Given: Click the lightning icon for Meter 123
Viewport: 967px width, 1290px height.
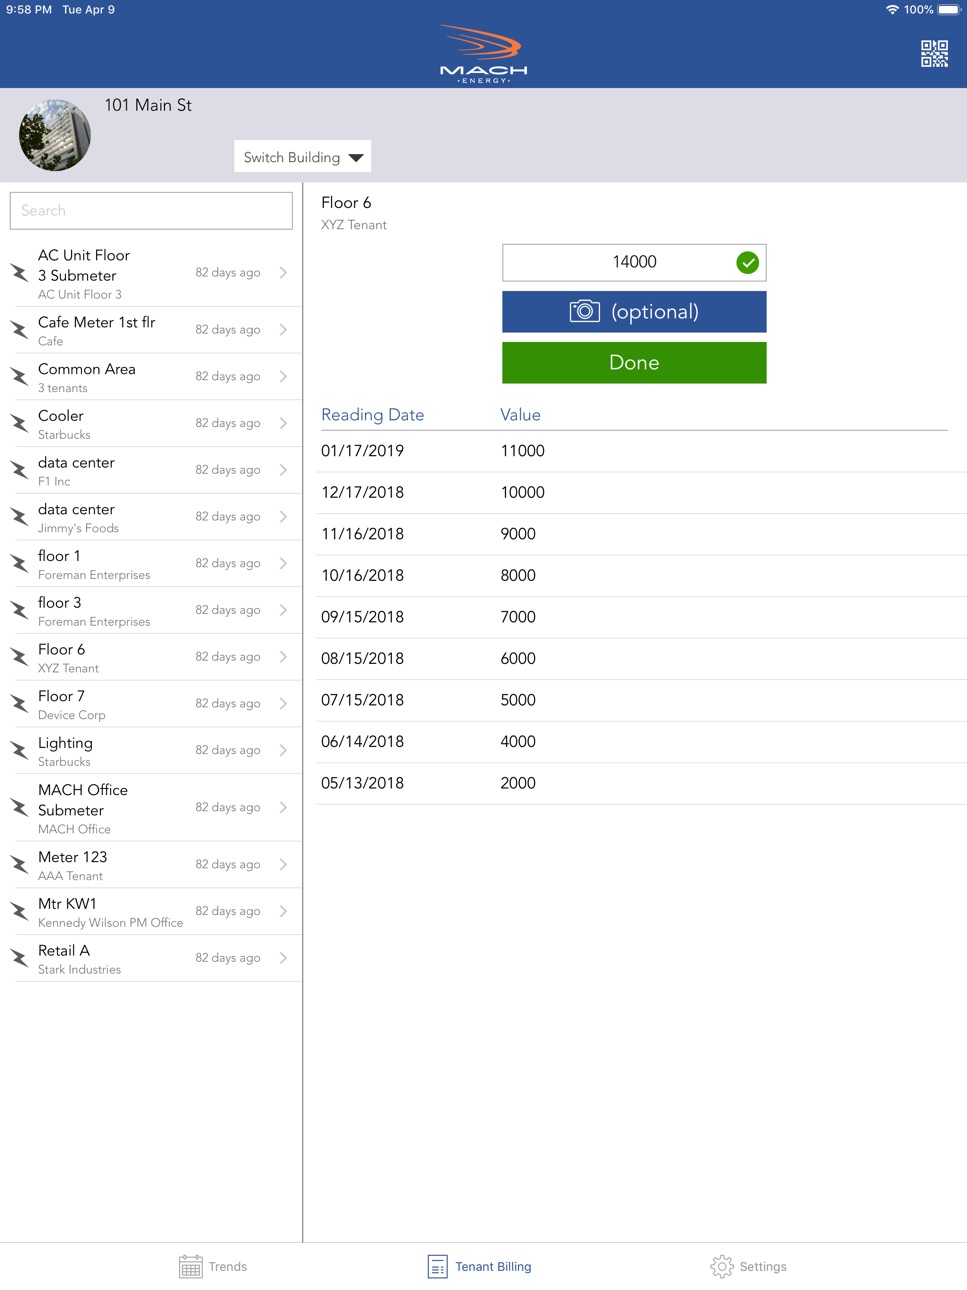Looking at the screenshot, I should coord(19,864).
